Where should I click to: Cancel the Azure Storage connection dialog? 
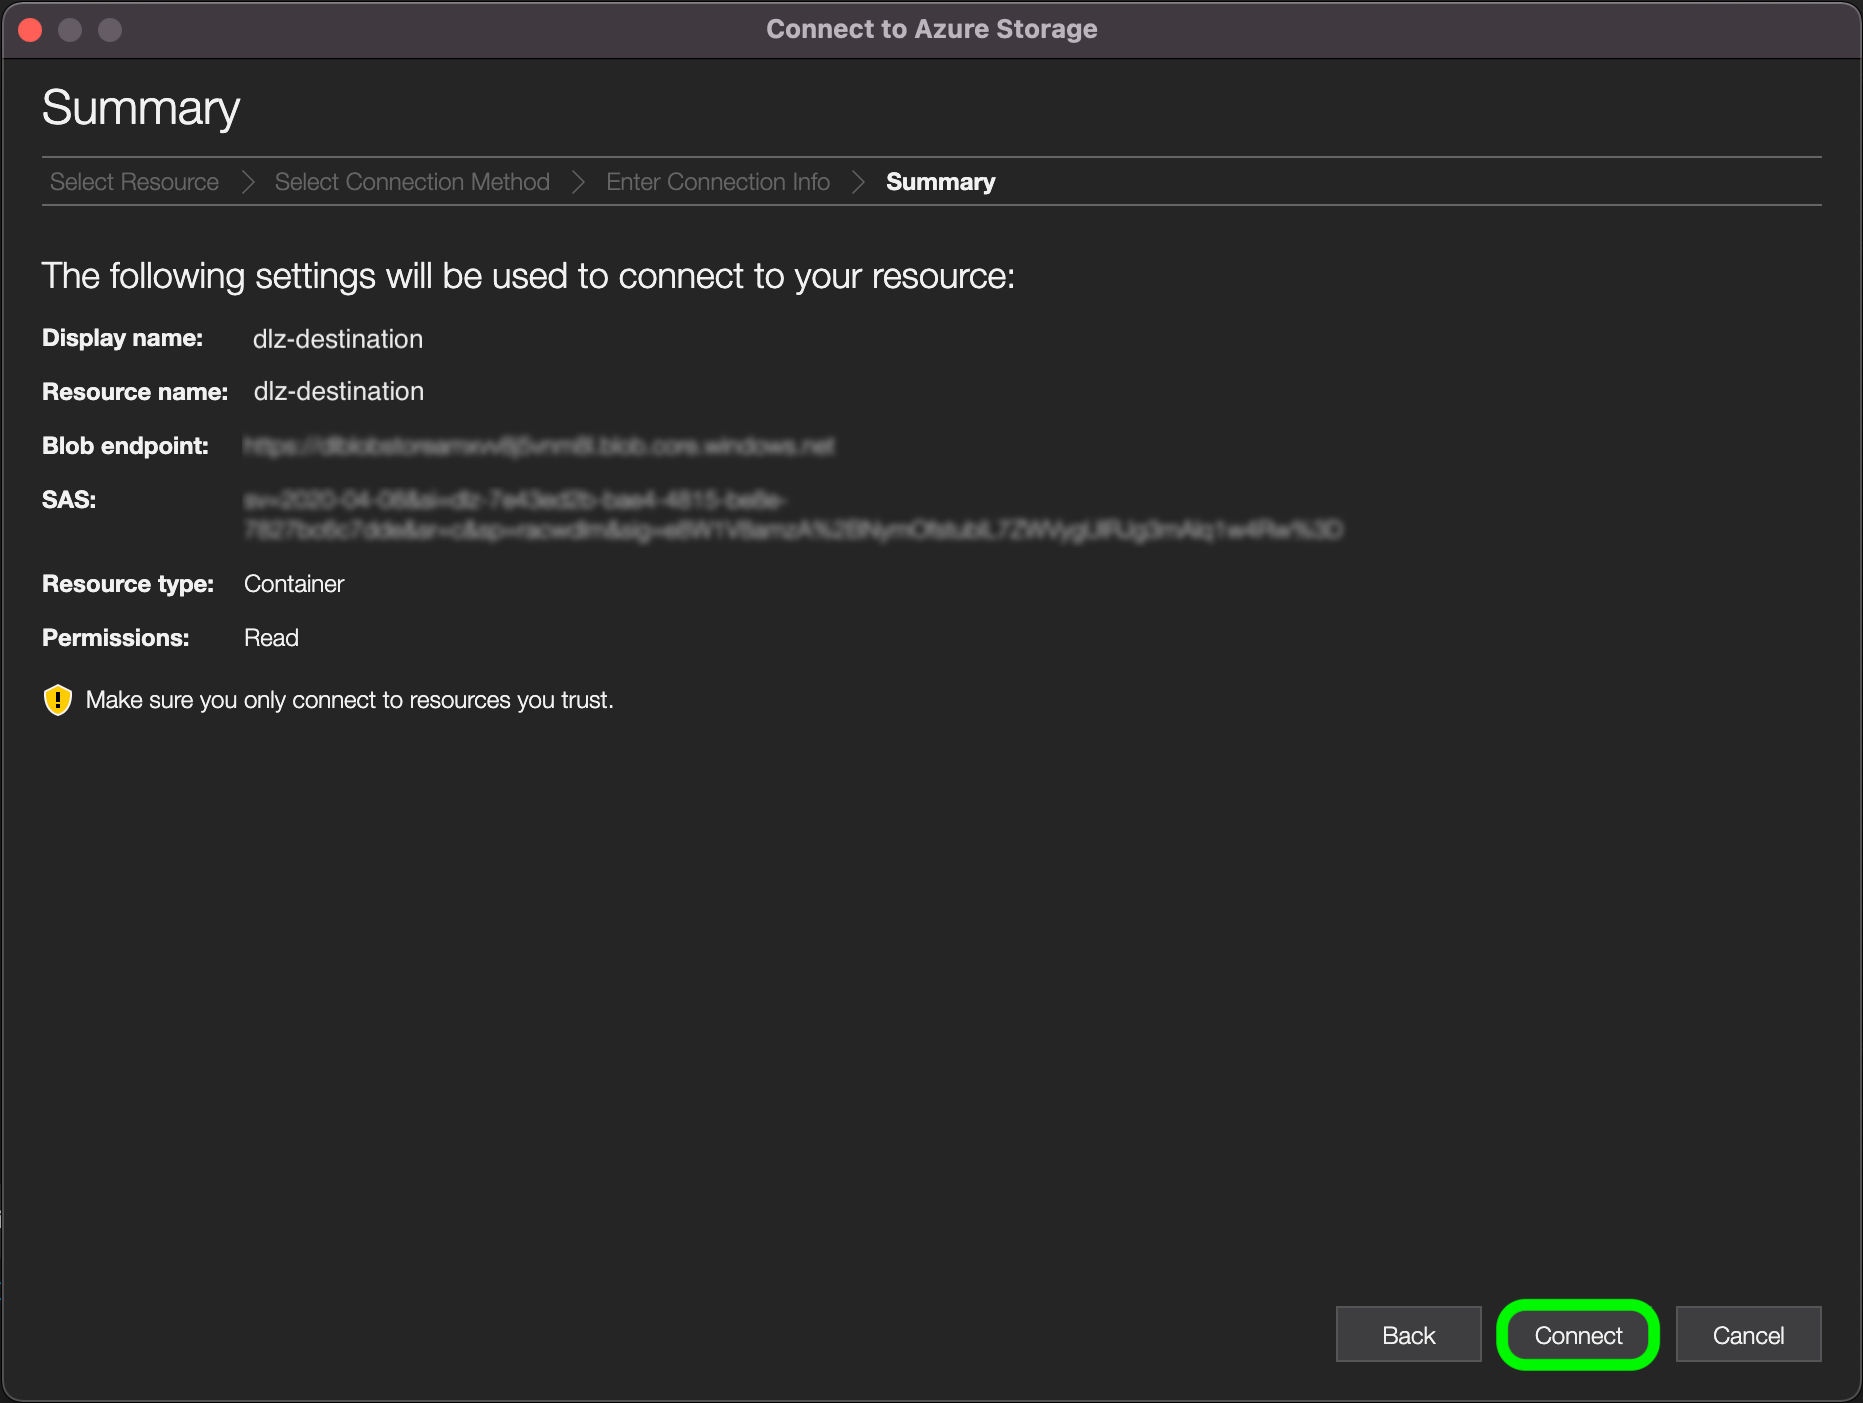pyautogui.click(x=1748, y=1335)
